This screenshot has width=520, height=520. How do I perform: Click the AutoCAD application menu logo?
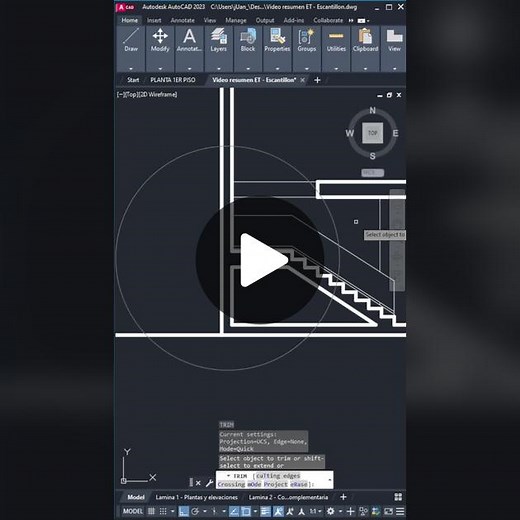[x=125, y=7]
